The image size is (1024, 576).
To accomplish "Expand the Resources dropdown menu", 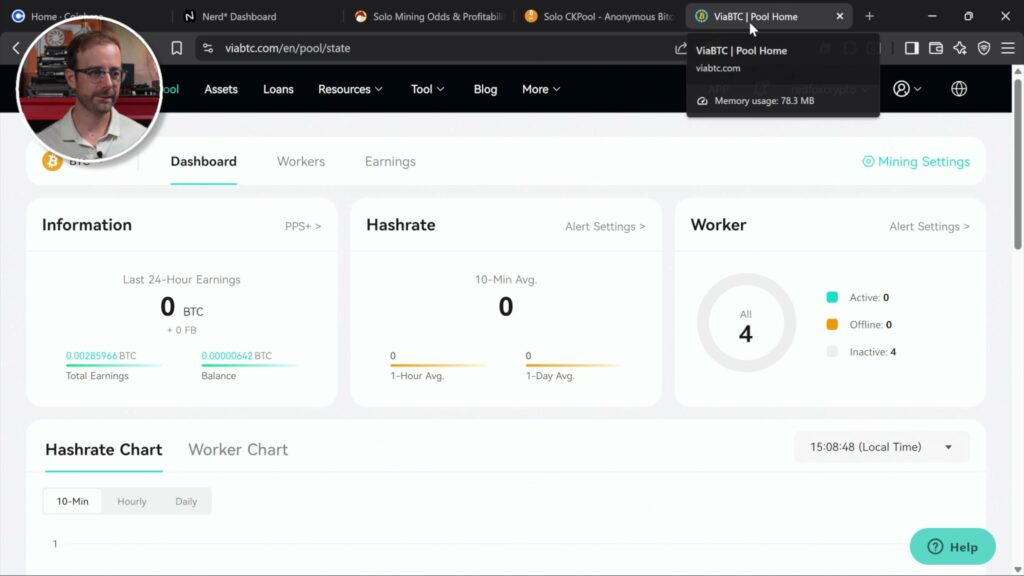I will (x=350, y=89).
